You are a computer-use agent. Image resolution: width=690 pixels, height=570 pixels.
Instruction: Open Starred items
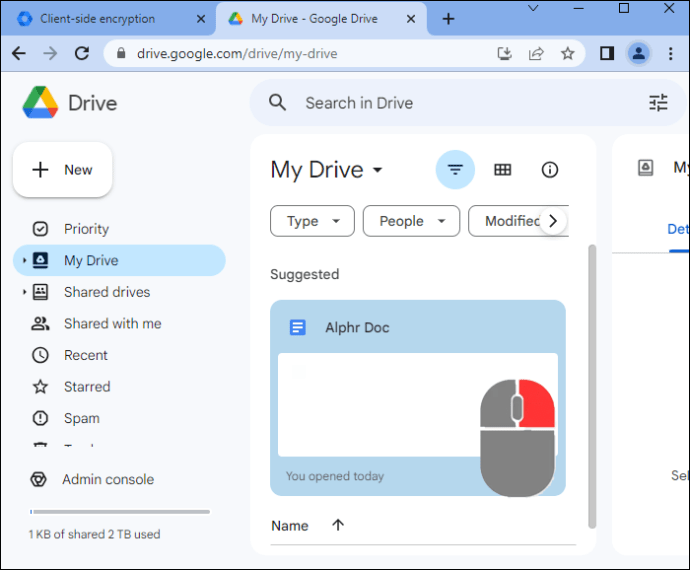coord(119,386)
